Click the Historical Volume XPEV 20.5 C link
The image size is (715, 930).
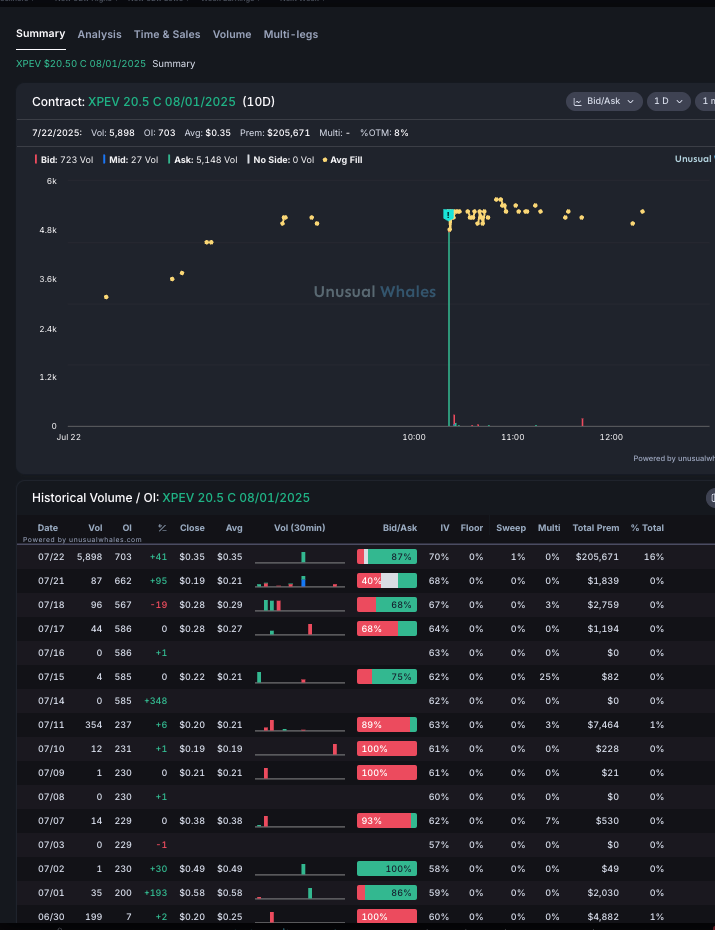pyautogui.click(x=236, y=498)
